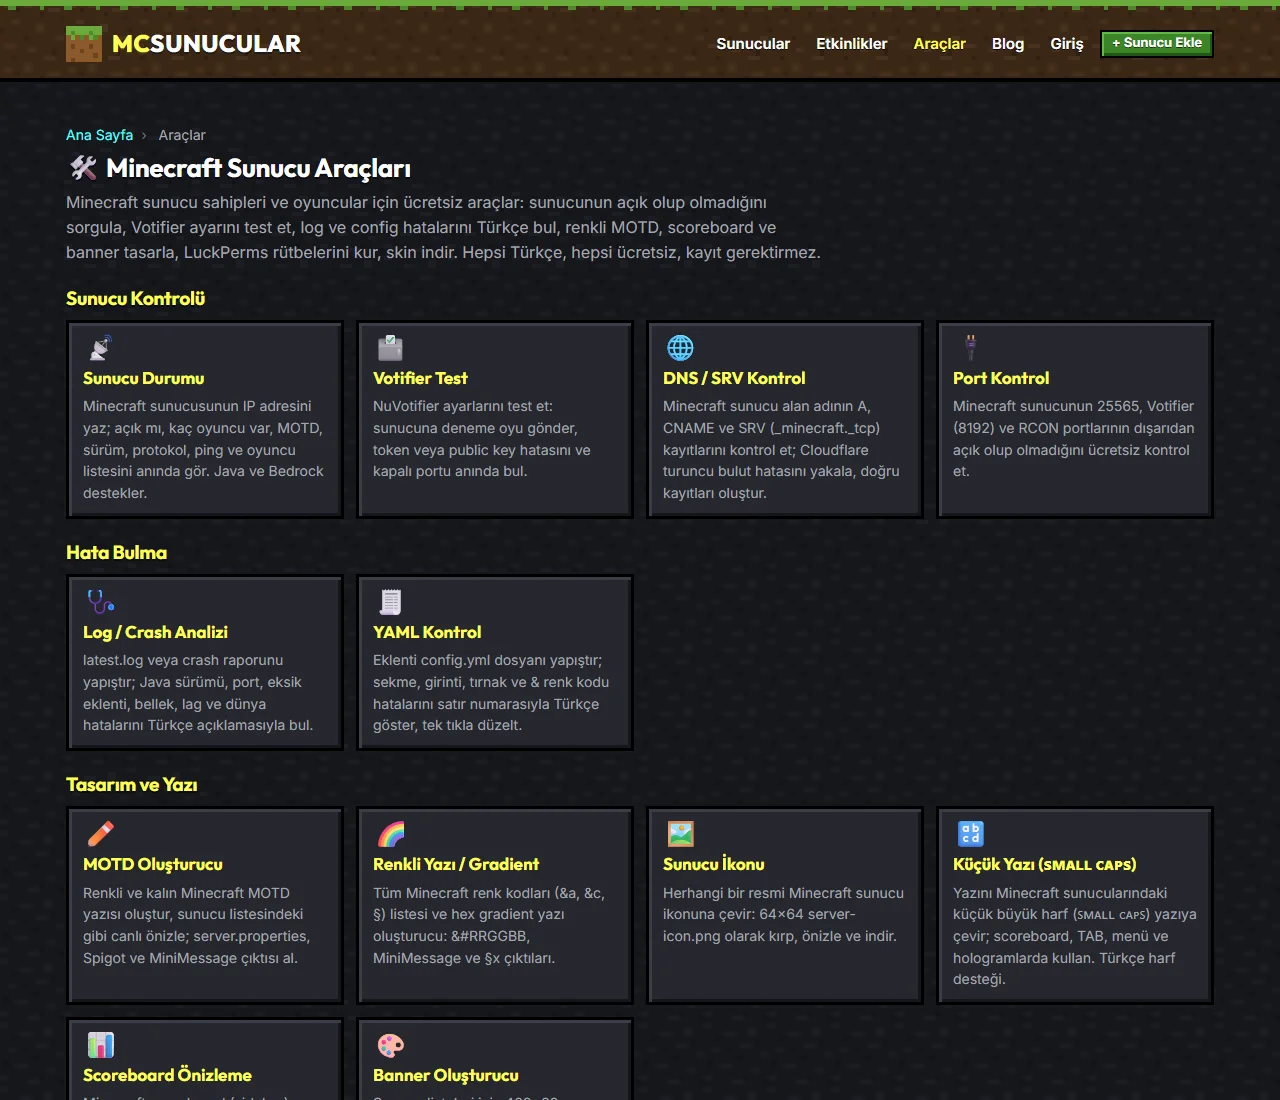Click the ballot box icon on Votifier Test card

point(390,348)
